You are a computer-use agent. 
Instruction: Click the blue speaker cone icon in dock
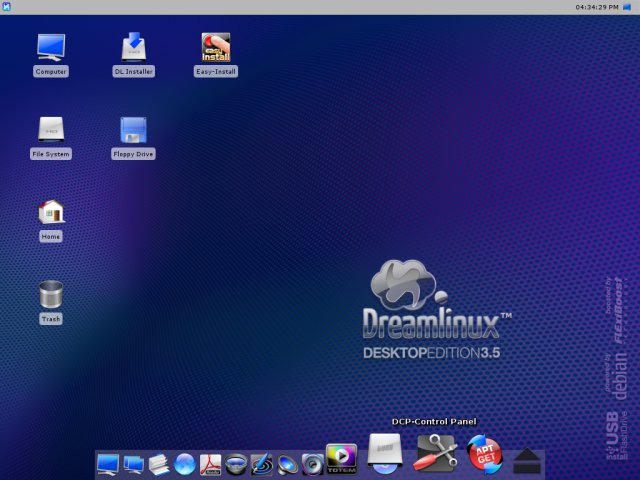pos(287,464)
